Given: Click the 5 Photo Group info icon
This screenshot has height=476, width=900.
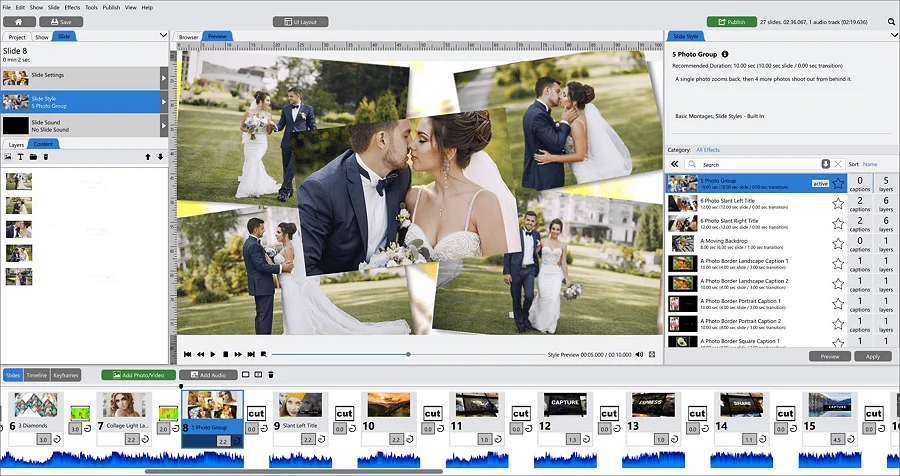Looking at the screenshot, I should point(725,54).
